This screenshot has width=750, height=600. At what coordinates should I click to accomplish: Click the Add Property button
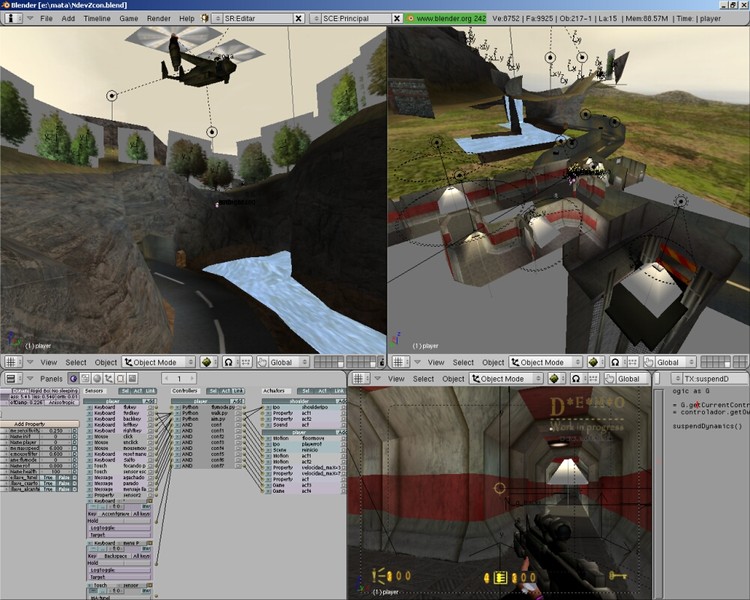point(40,424)
